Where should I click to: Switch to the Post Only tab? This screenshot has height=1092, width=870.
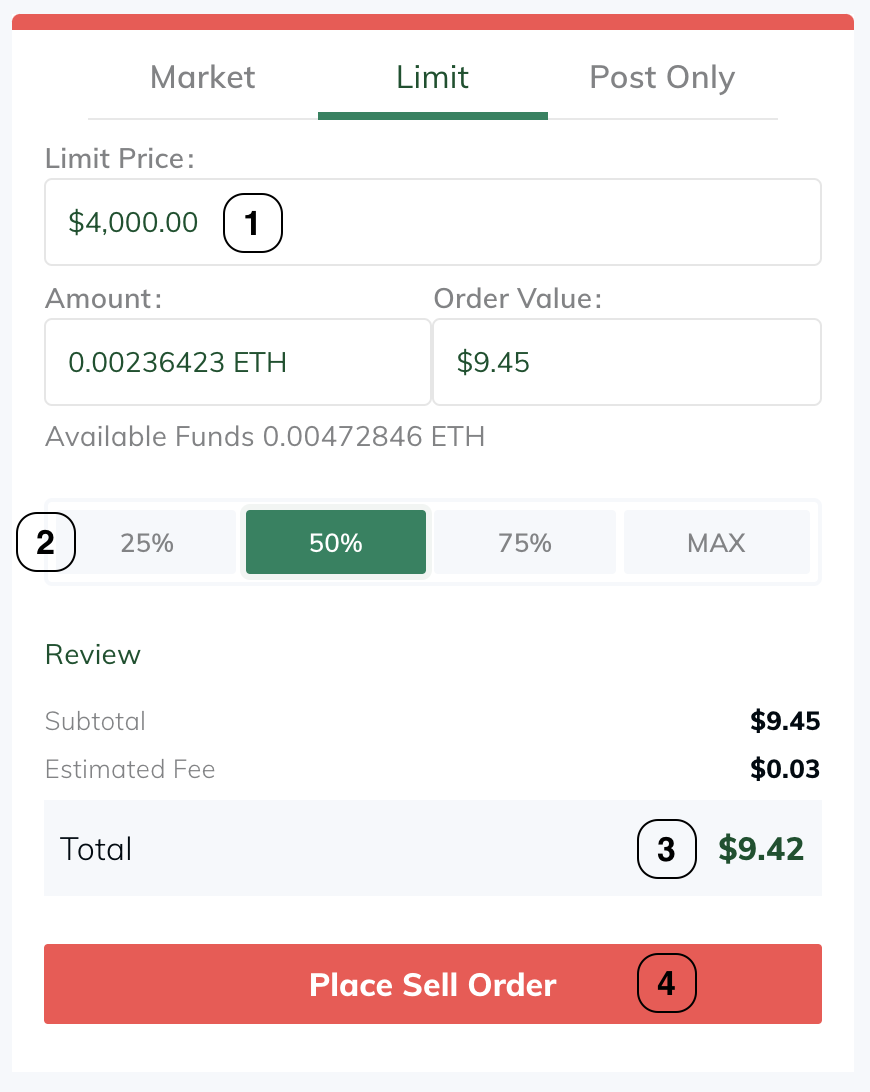(662, 77)
